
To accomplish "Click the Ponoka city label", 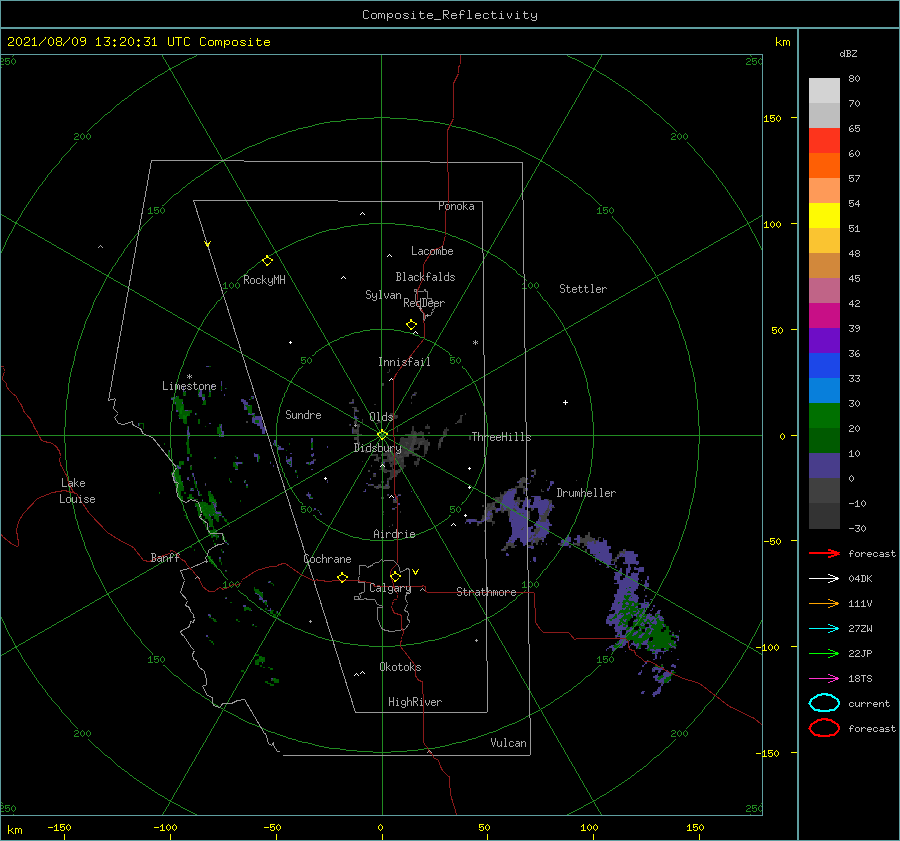I will tap(456, 206).
